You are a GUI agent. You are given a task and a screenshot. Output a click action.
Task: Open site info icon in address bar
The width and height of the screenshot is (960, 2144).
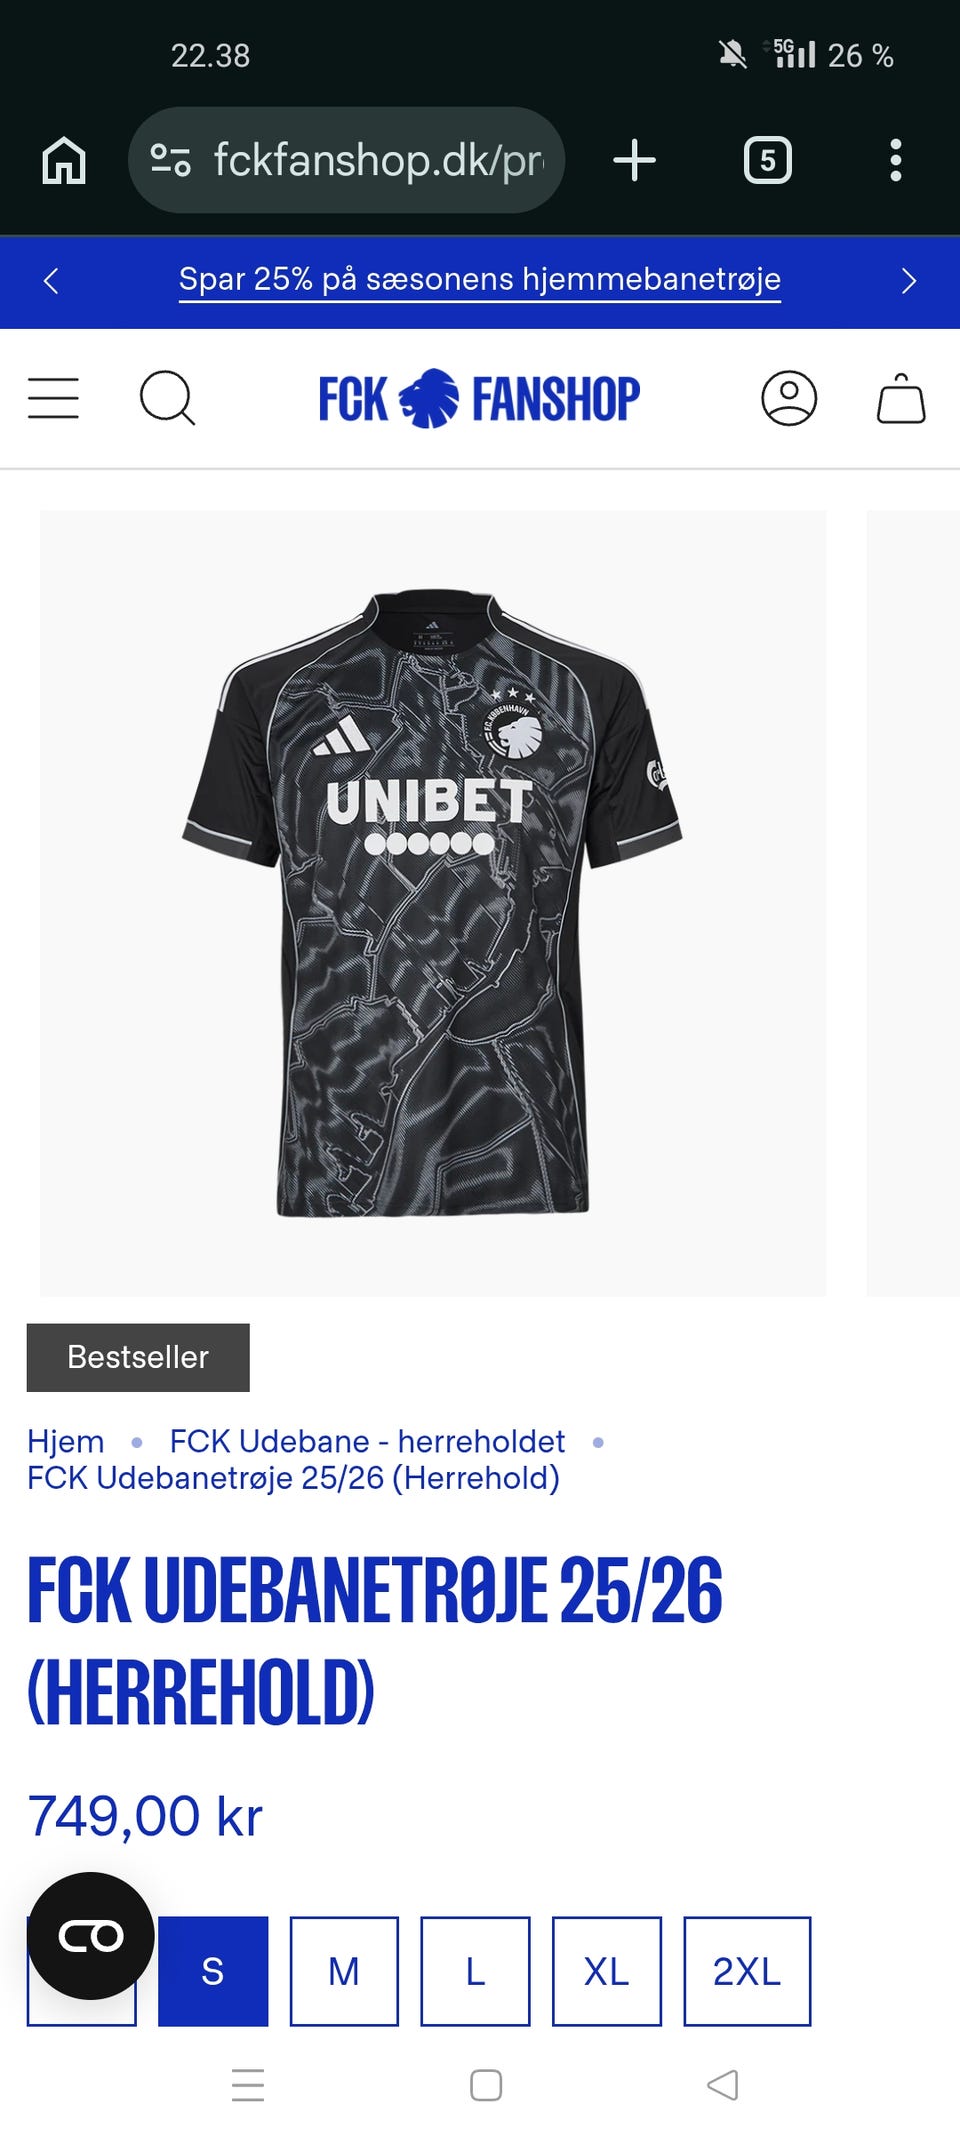pyautogui.click(x=170, y=160)
